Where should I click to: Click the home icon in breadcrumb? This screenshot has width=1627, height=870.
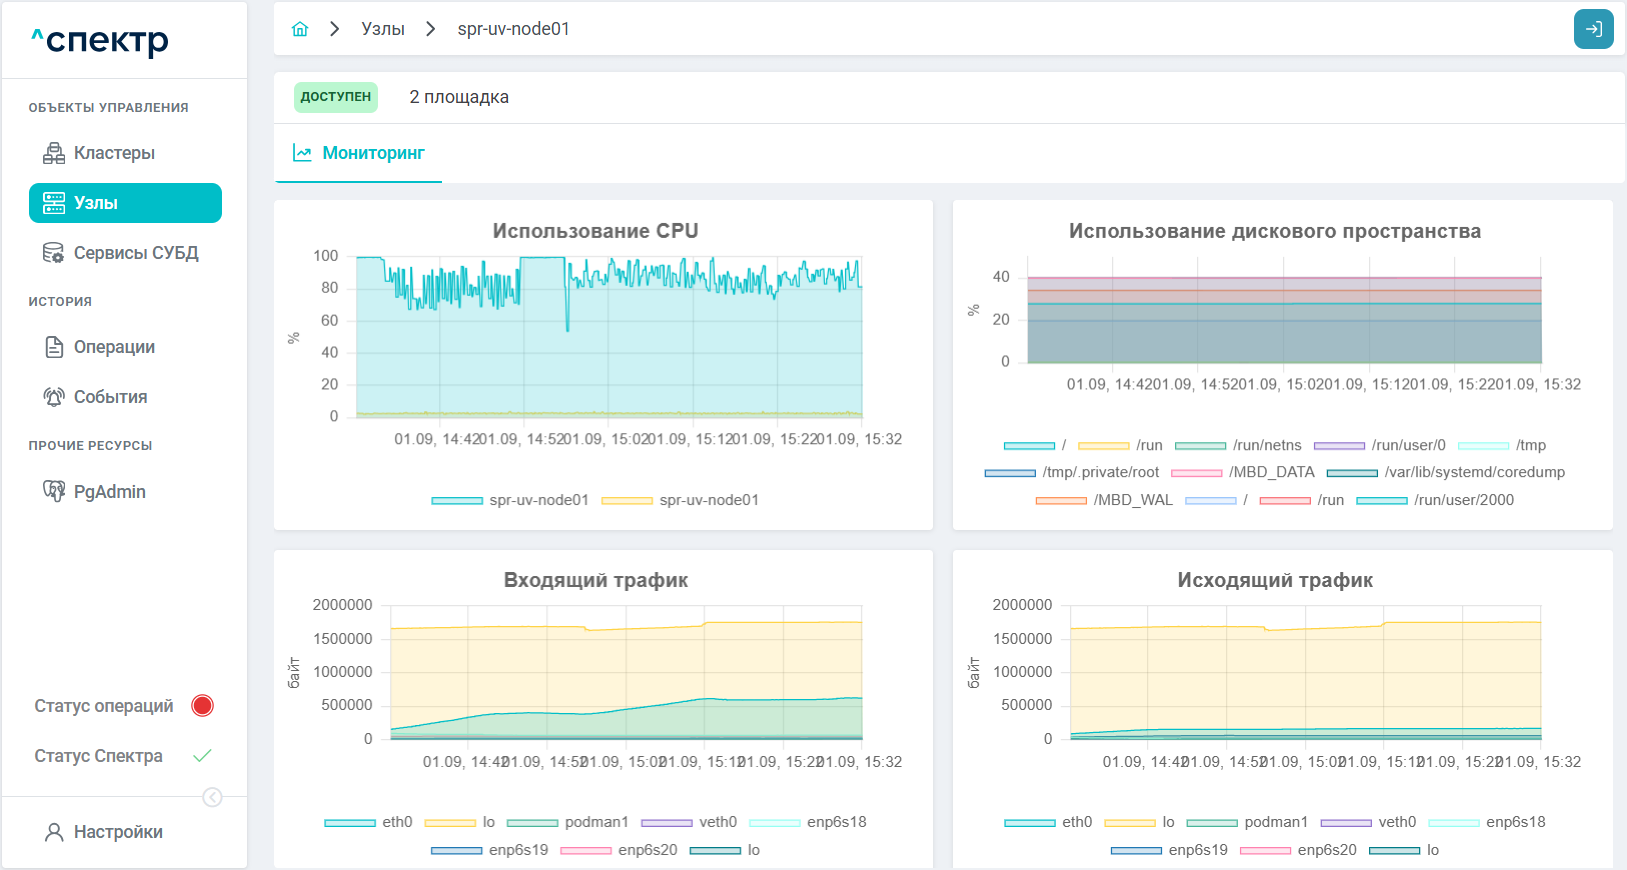(x=300, y=29)
